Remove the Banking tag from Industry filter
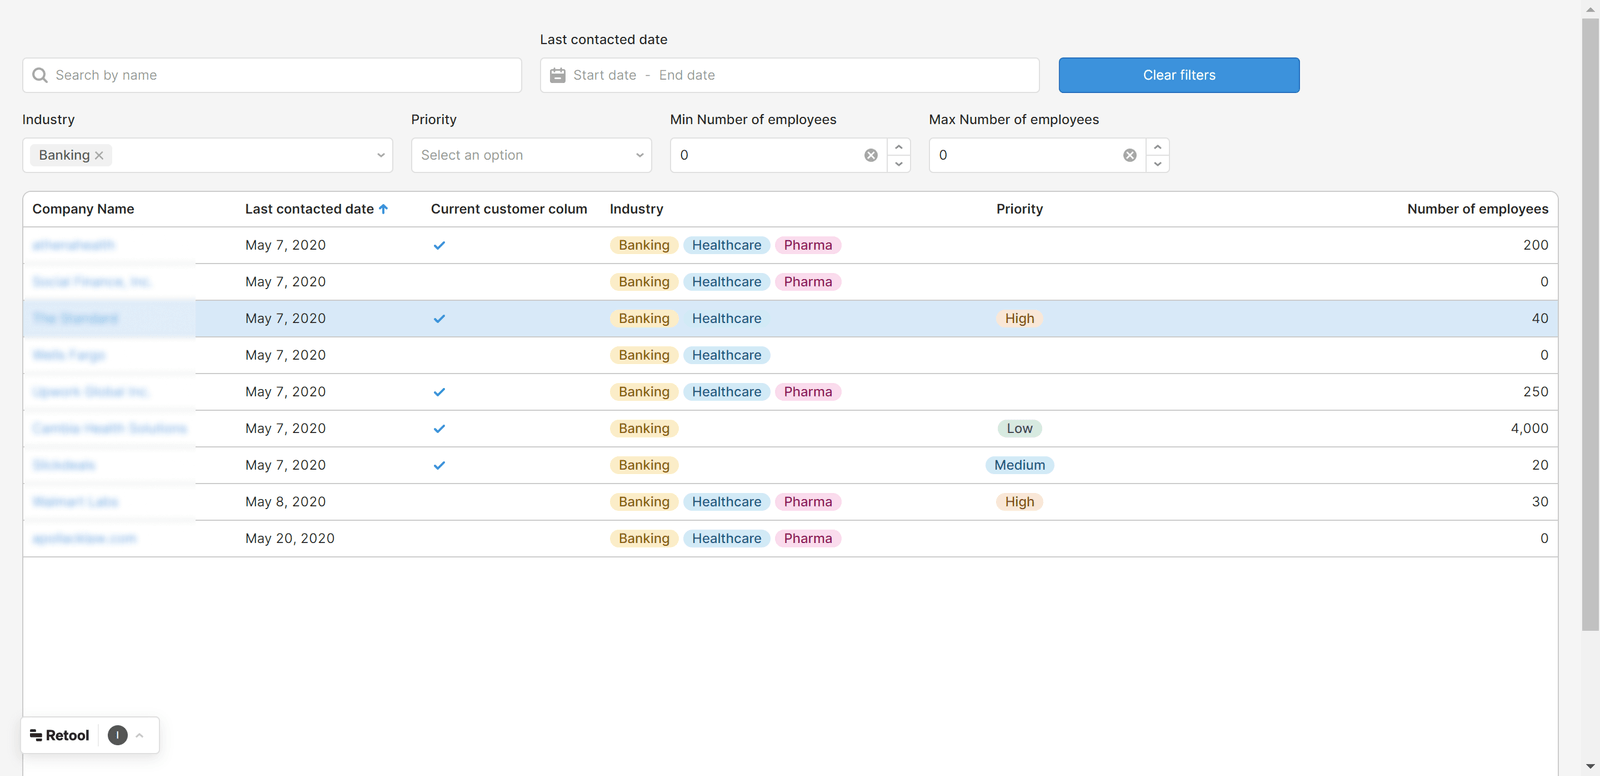The height and width of the screenshot is (776, 1600). pyautogui.click(x=99, y=155)
